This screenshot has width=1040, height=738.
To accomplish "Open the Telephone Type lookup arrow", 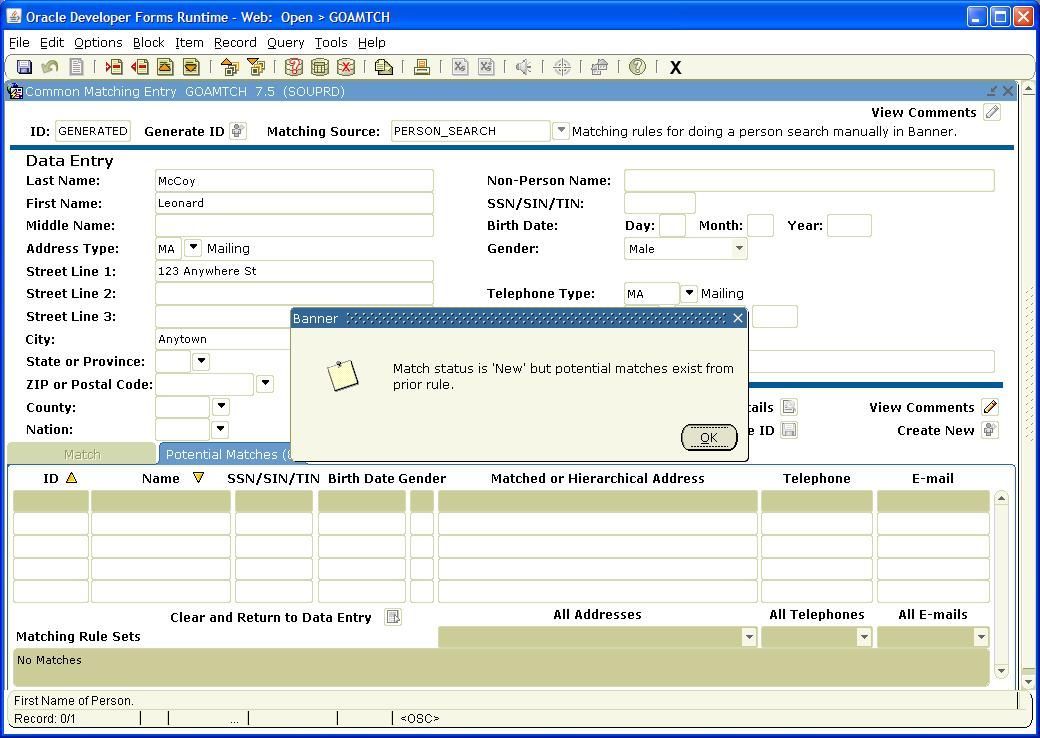I will pyautogui.click(x=689, y=293).
